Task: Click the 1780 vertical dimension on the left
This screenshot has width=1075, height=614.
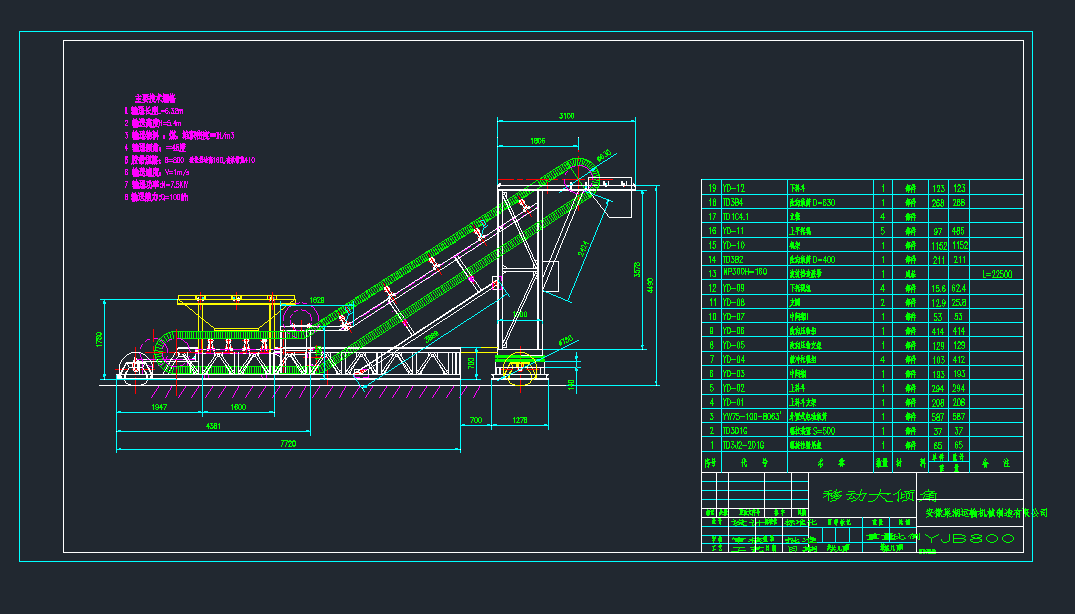Action: point(98,339)
